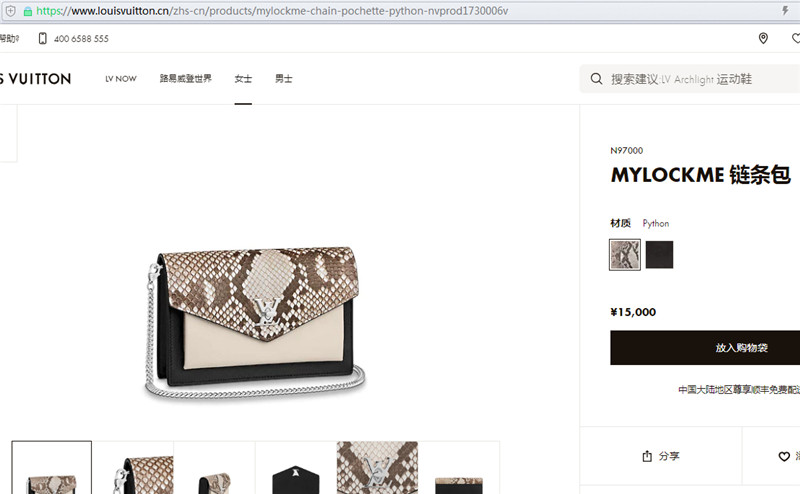Select the sixth thumbnail, top view
This screenshot has width=800, height=494.
point(459,467)
